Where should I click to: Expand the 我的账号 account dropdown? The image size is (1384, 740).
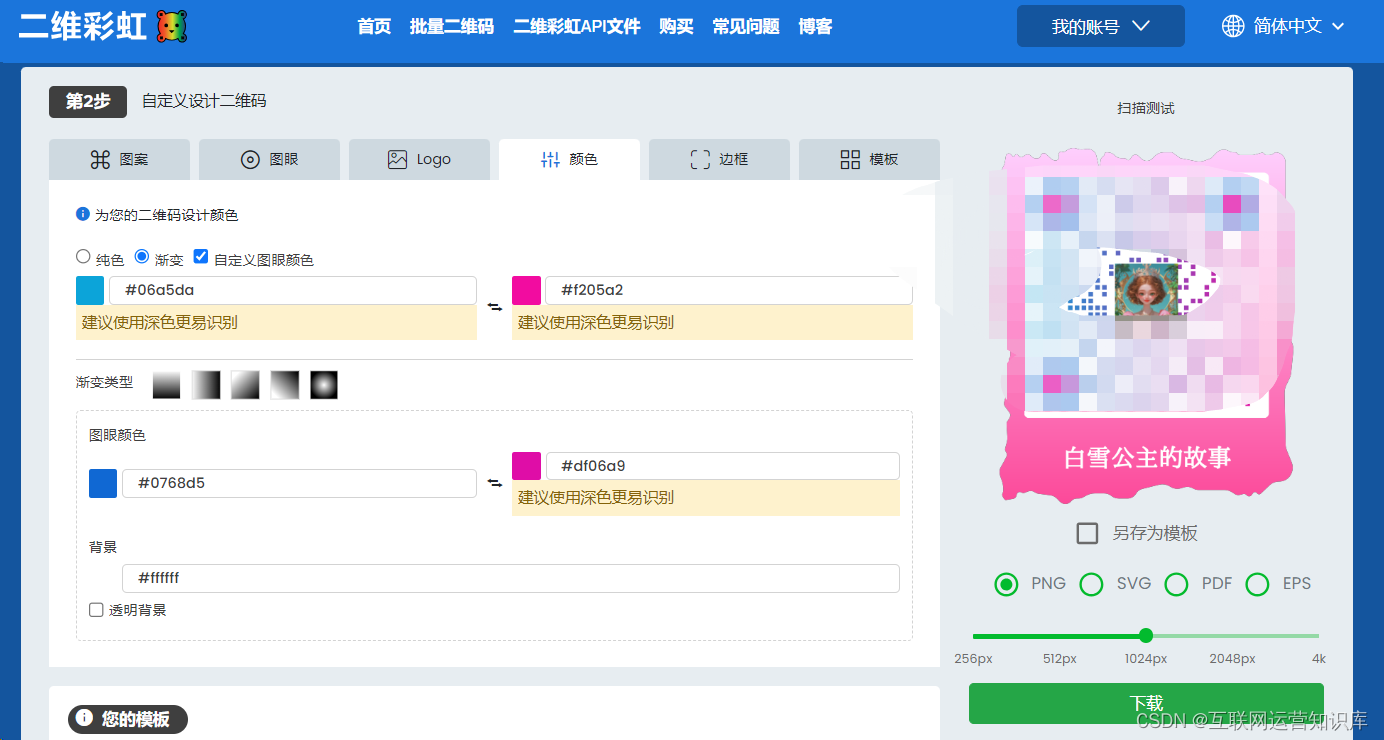(1101, 26)
